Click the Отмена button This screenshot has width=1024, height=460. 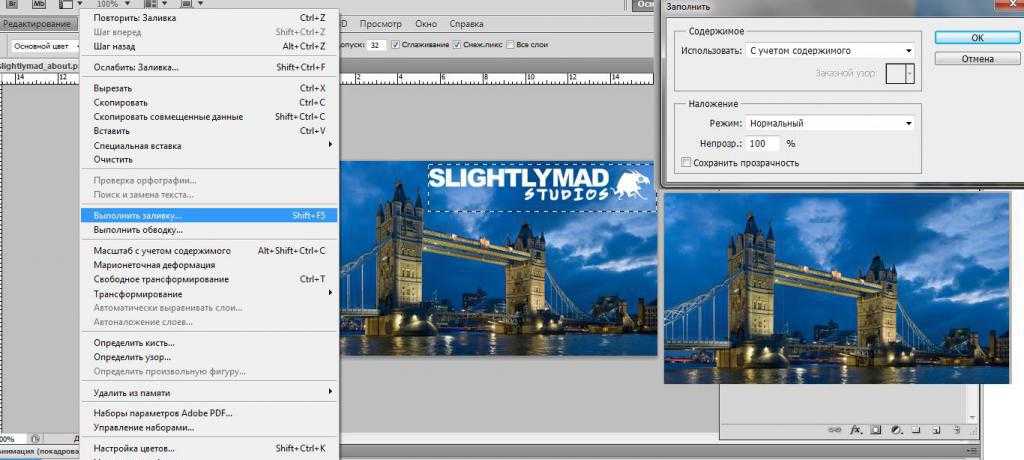tap(976, 59)
